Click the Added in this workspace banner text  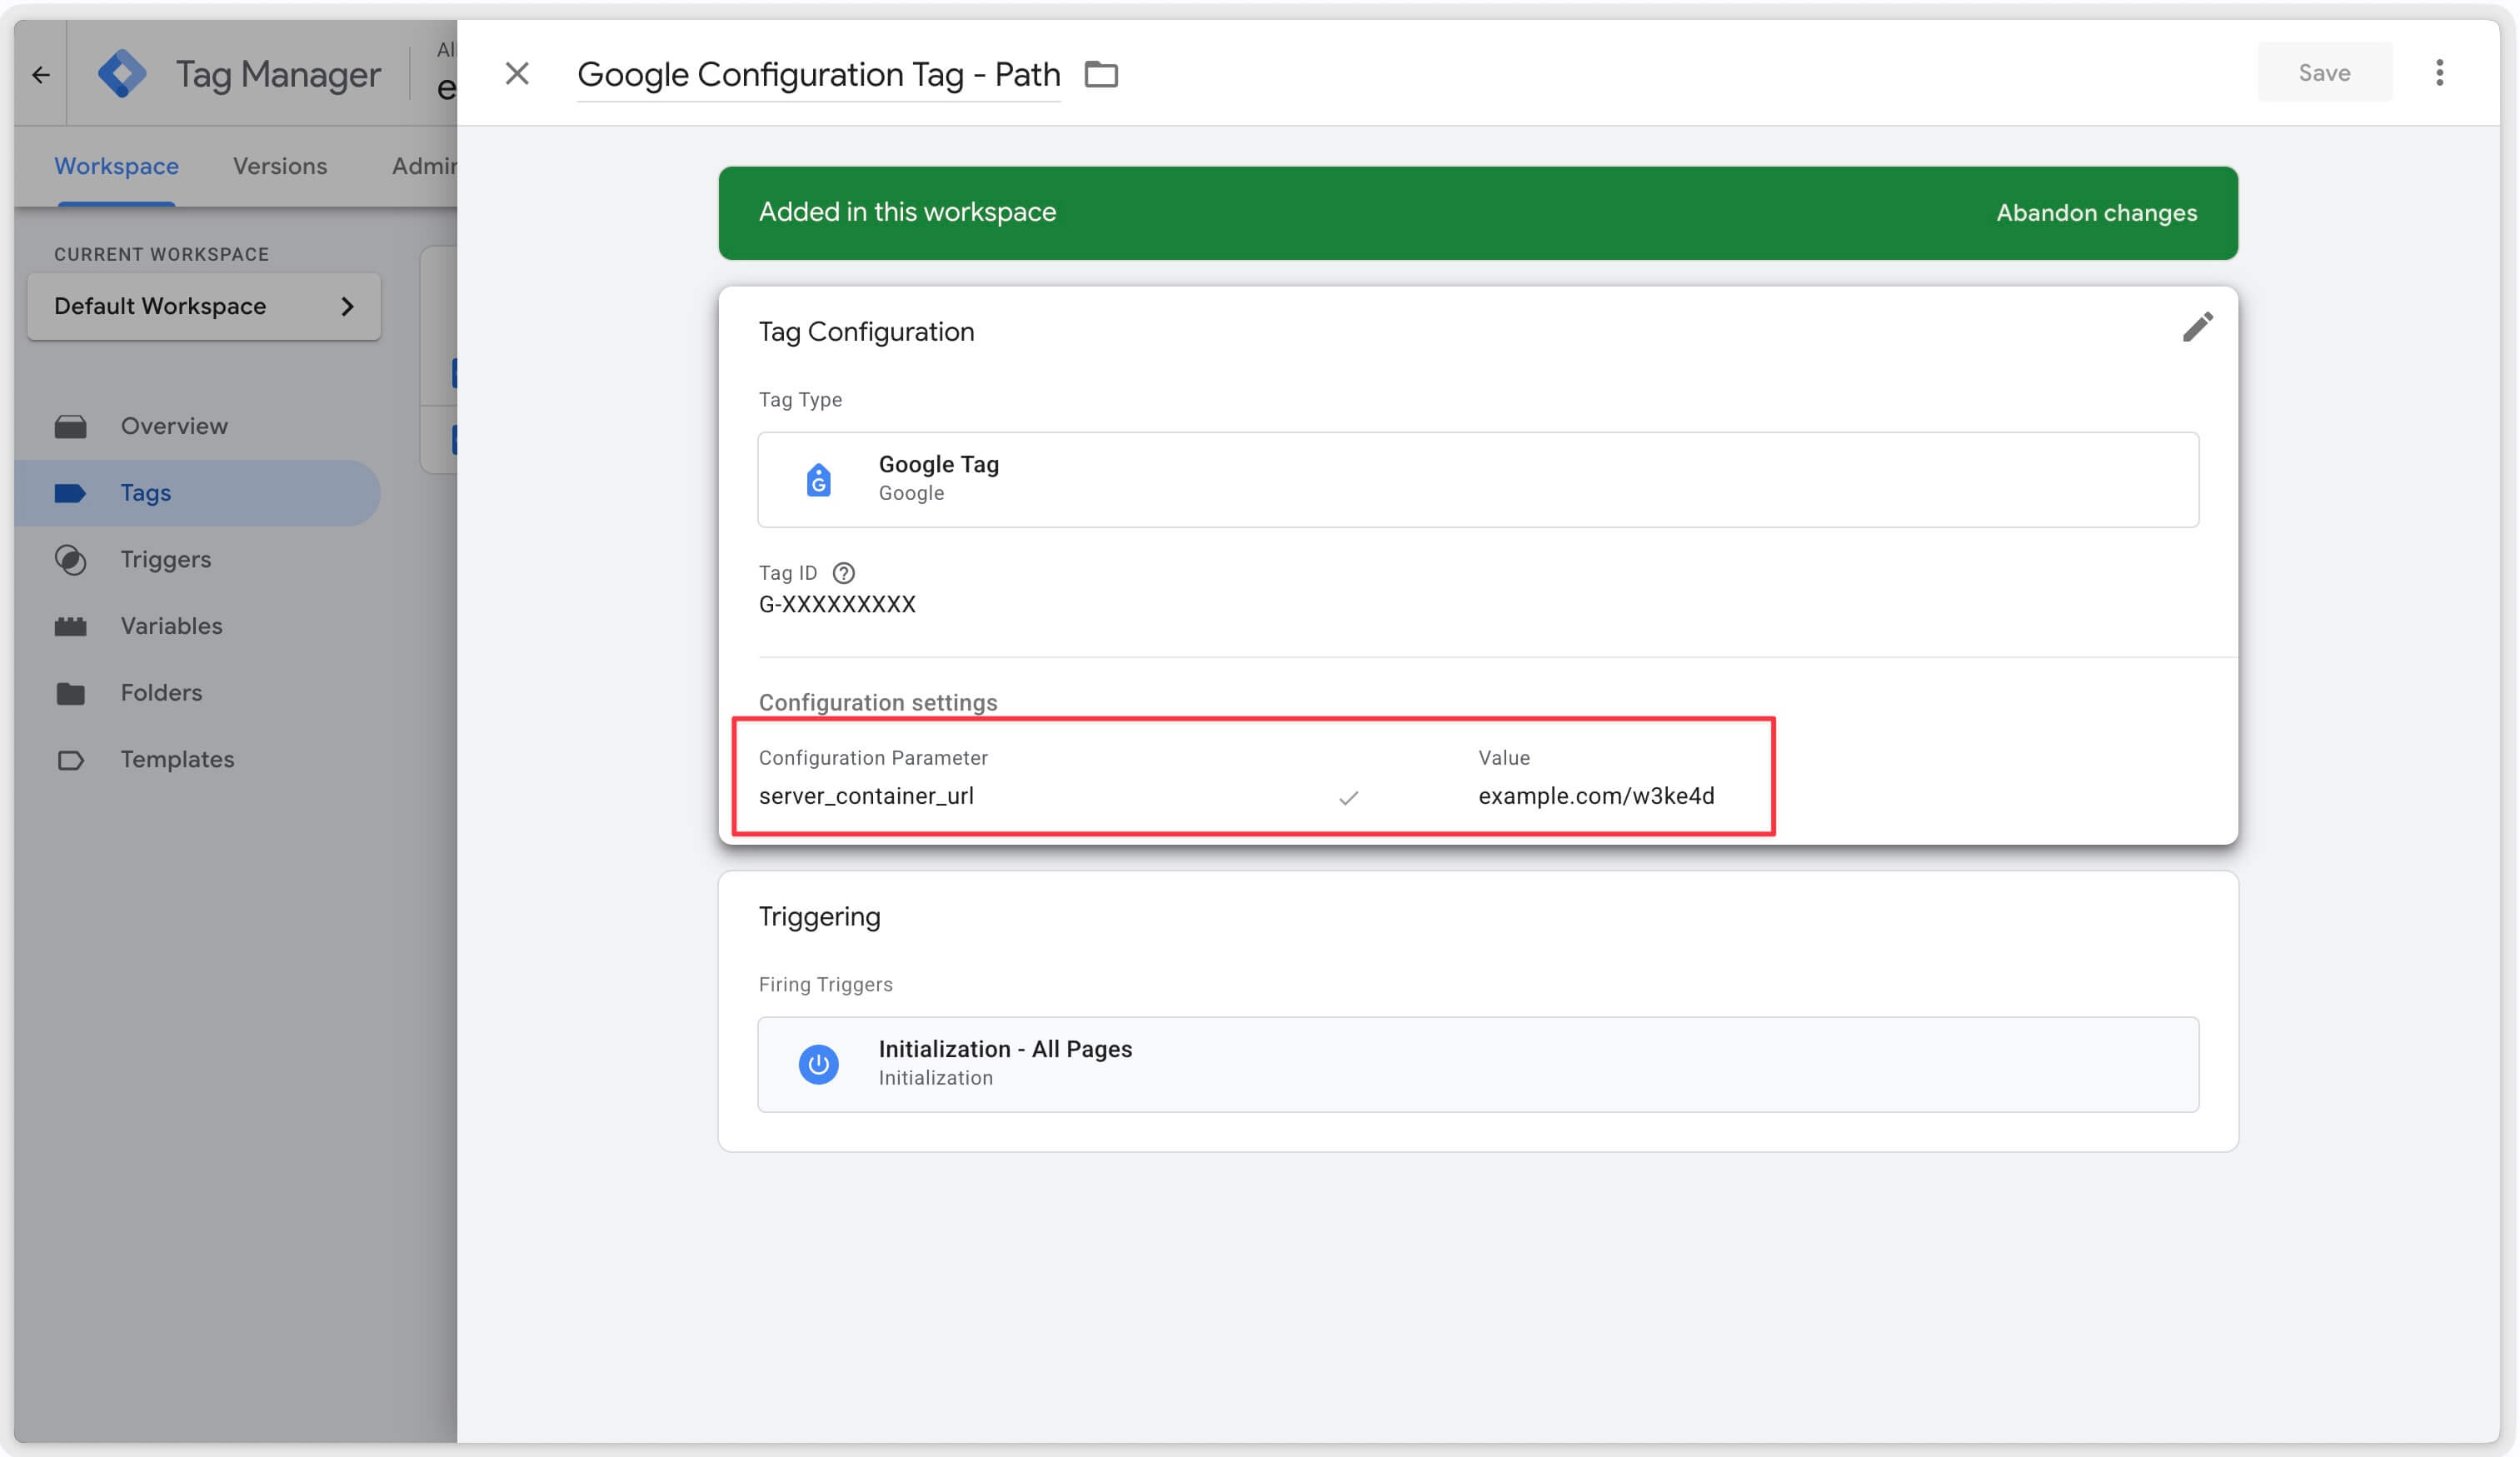tap(907, 212)
